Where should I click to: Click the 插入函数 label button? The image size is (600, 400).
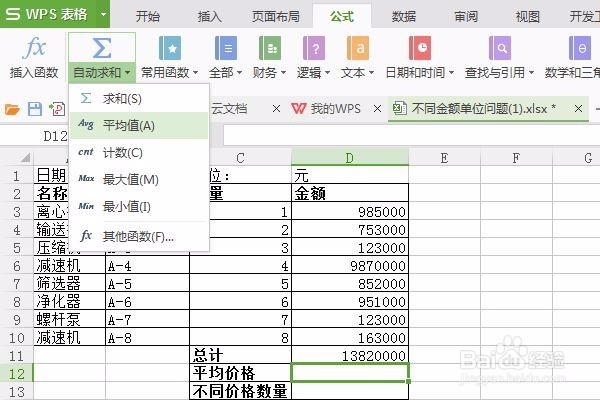point(34,72)
